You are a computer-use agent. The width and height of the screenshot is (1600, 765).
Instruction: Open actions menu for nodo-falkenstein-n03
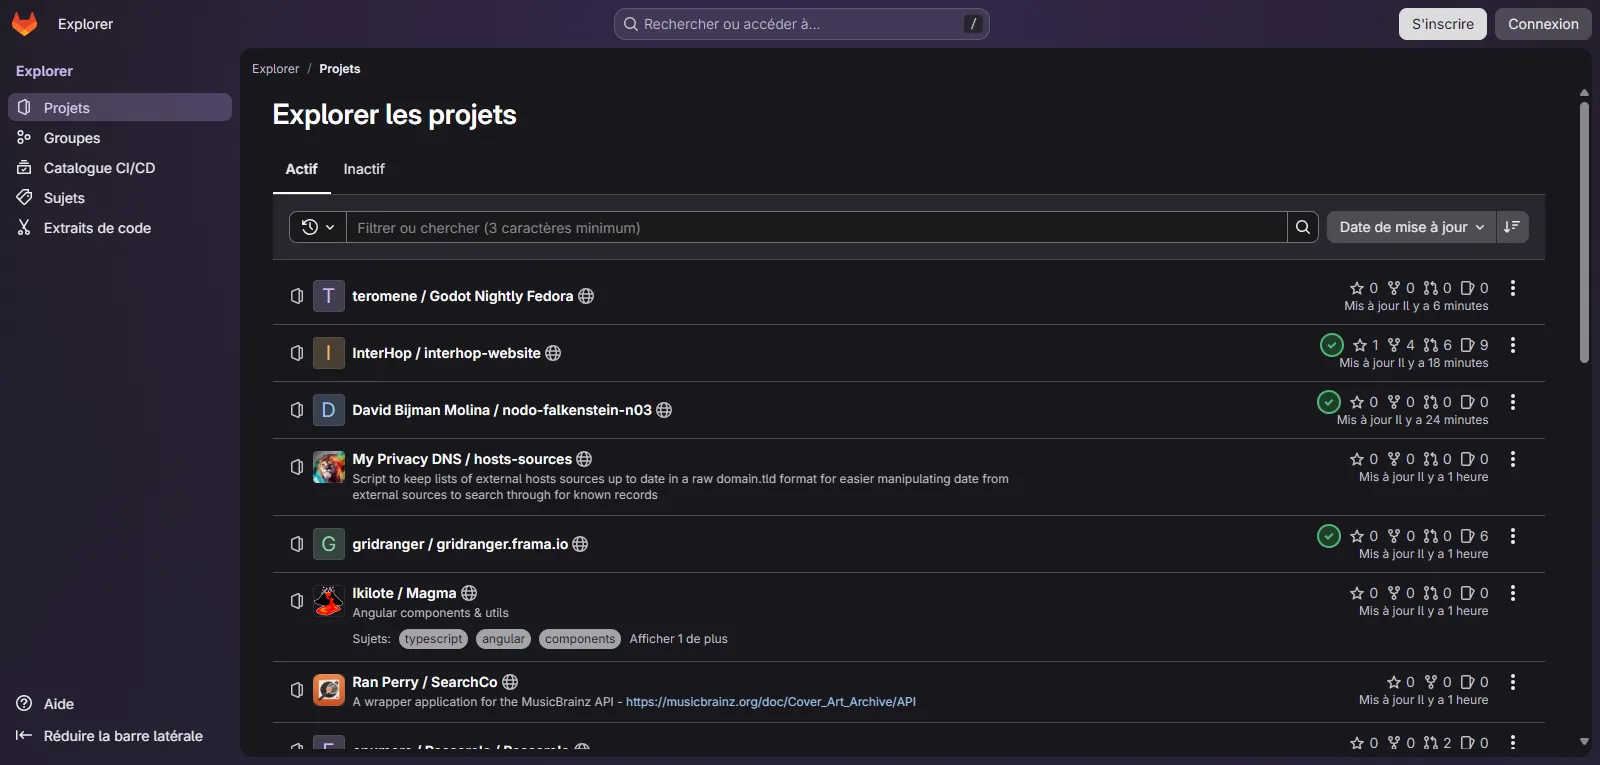click(x=1513, y=402)
